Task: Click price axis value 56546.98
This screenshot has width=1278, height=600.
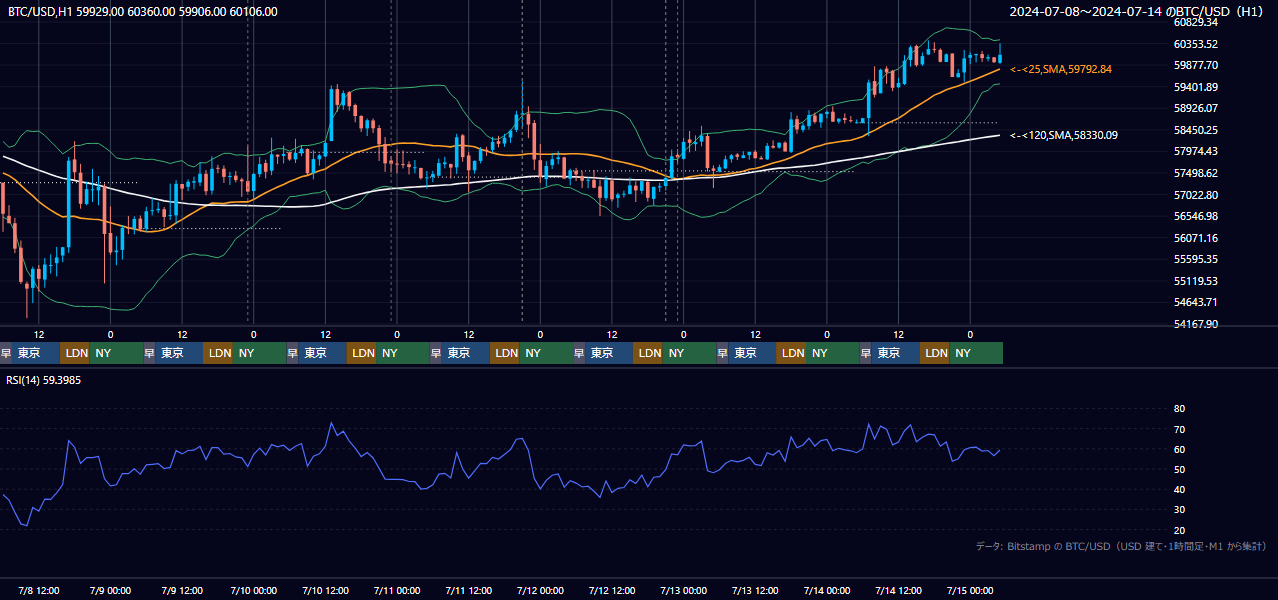Action: coord(1195,216)
